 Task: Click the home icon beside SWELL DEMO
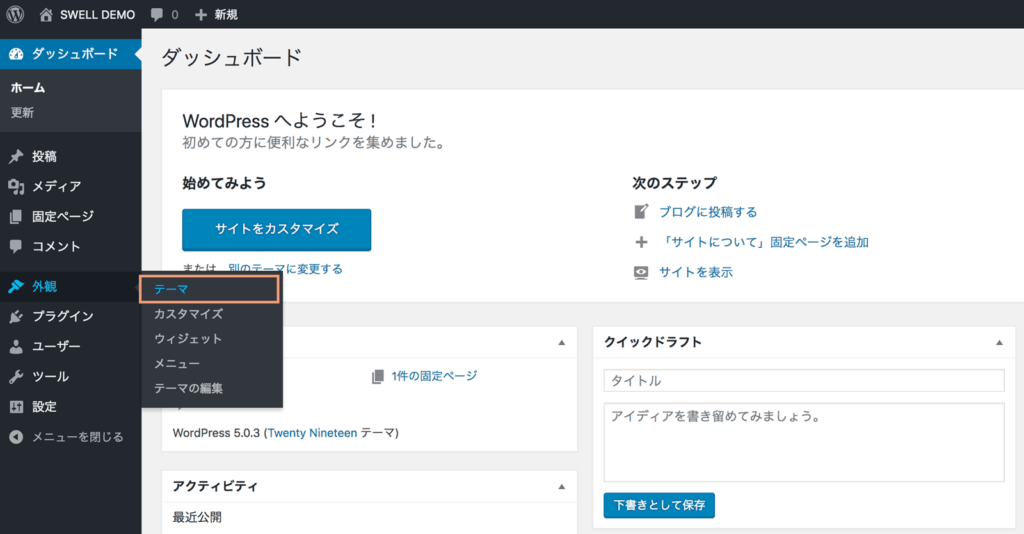pos(46,14)
